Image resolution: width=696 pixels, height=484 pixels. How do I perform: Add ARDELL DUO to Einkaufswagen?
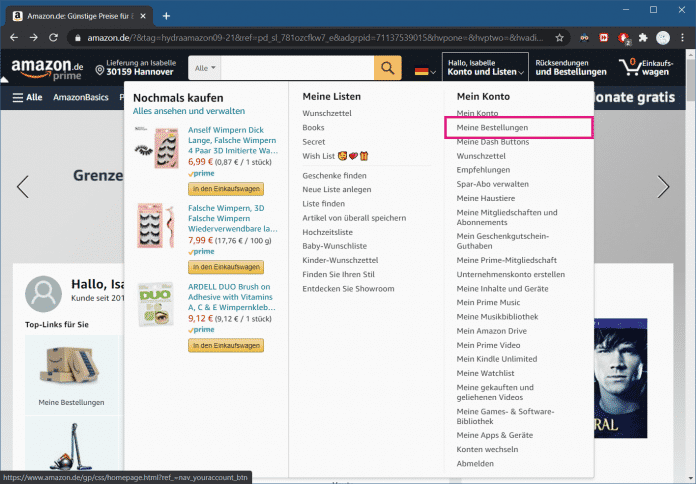[226, 345]
